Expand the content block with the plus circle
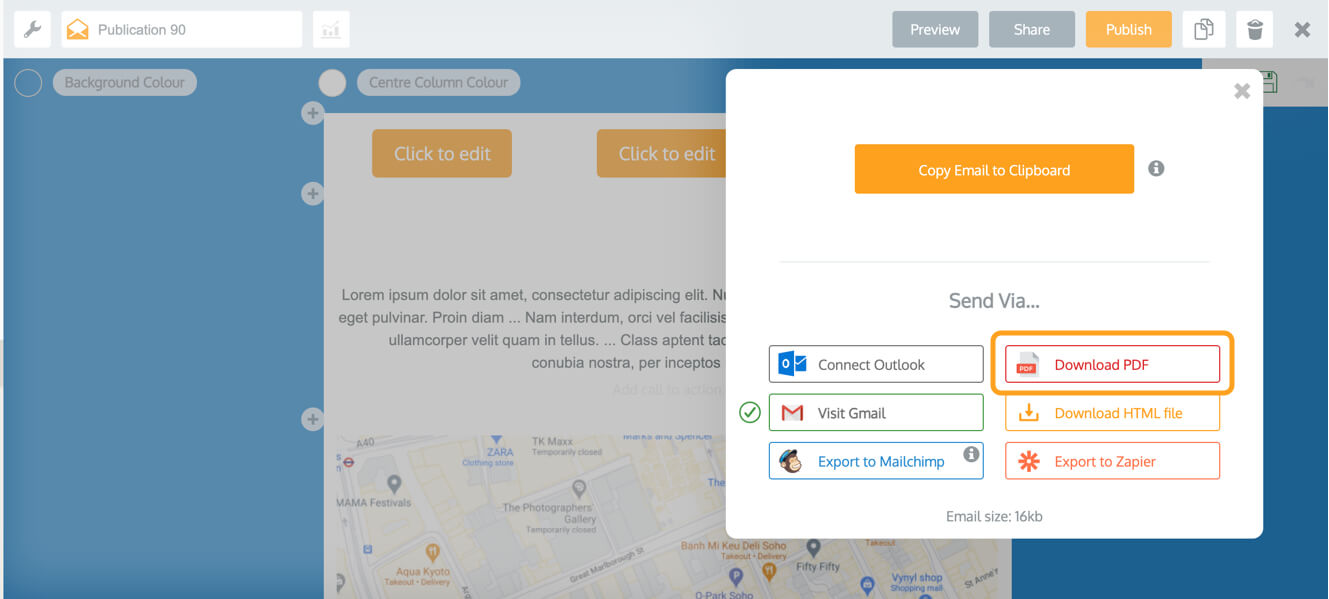The image size is (1329, 599). [x=313, y=113]
